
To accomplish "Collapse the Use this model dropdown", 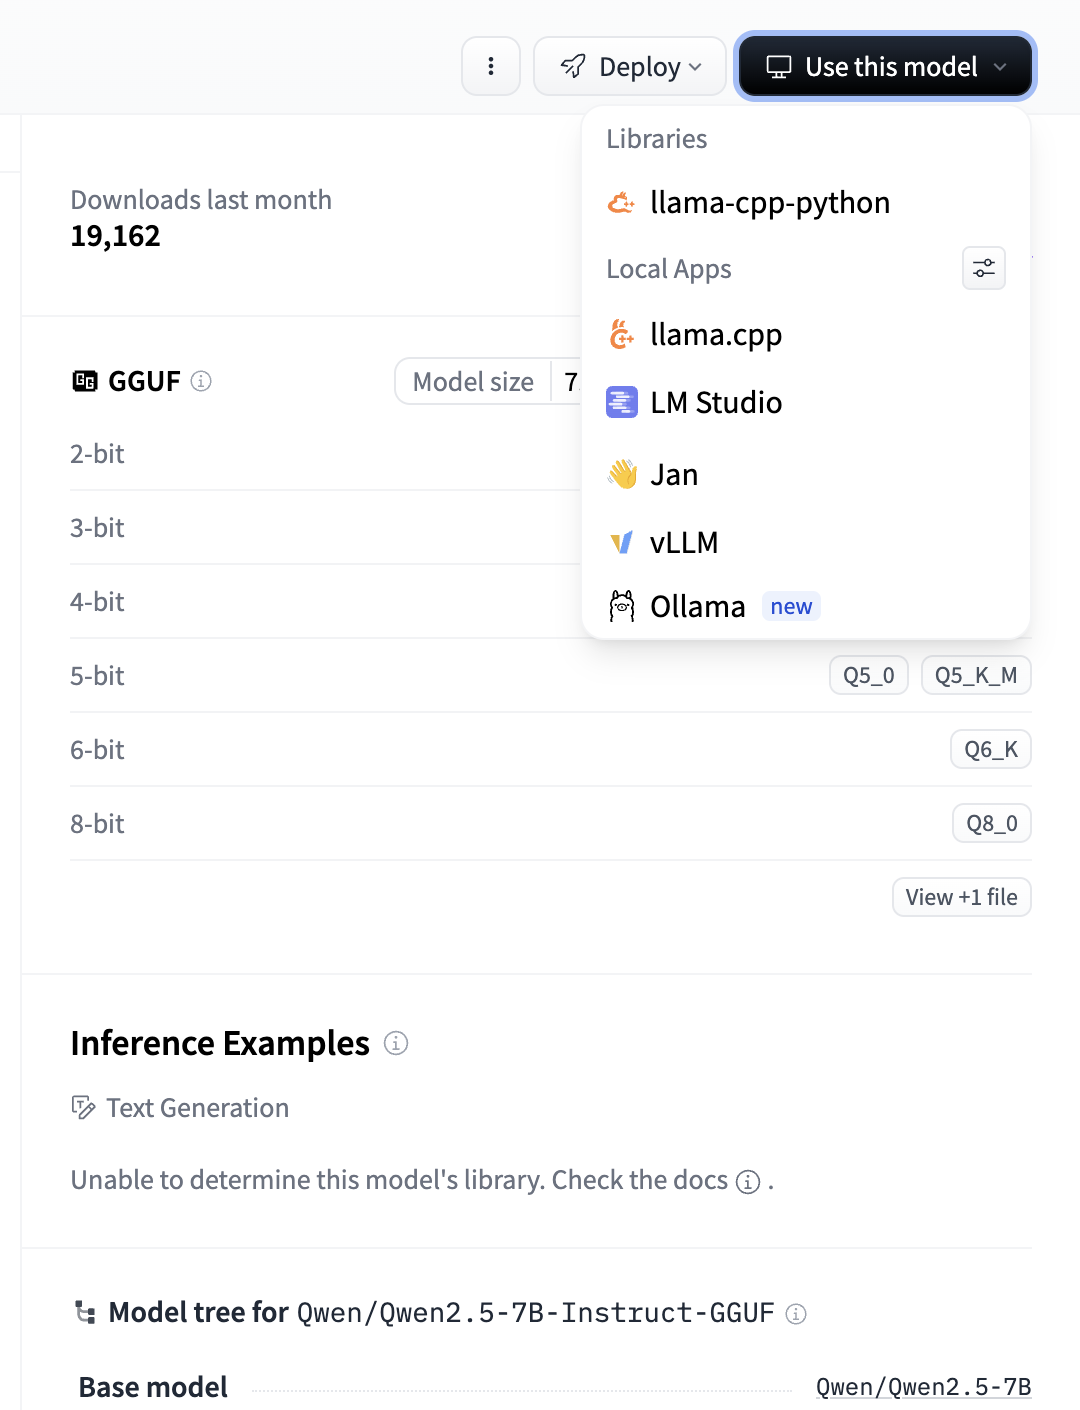I will [885, 66].
